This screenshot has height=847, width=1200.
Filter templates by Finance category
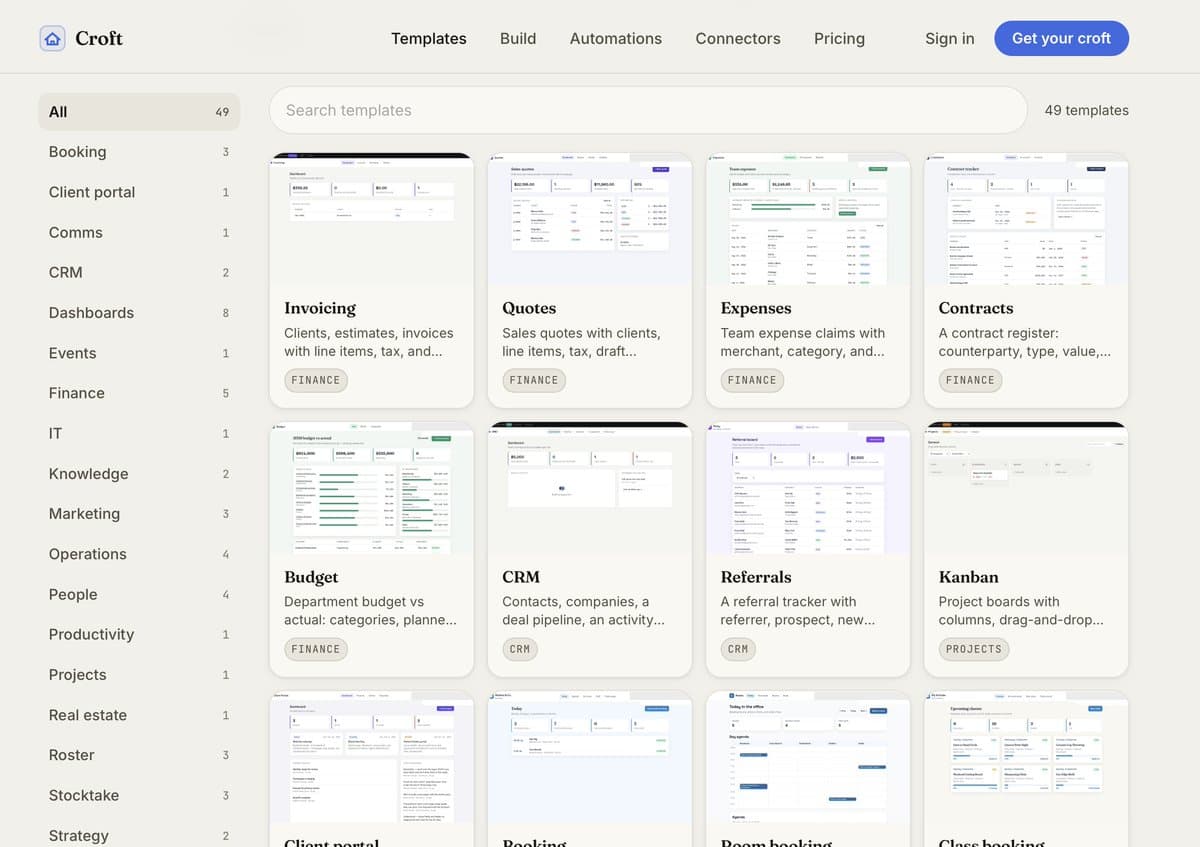coord(139,393)
